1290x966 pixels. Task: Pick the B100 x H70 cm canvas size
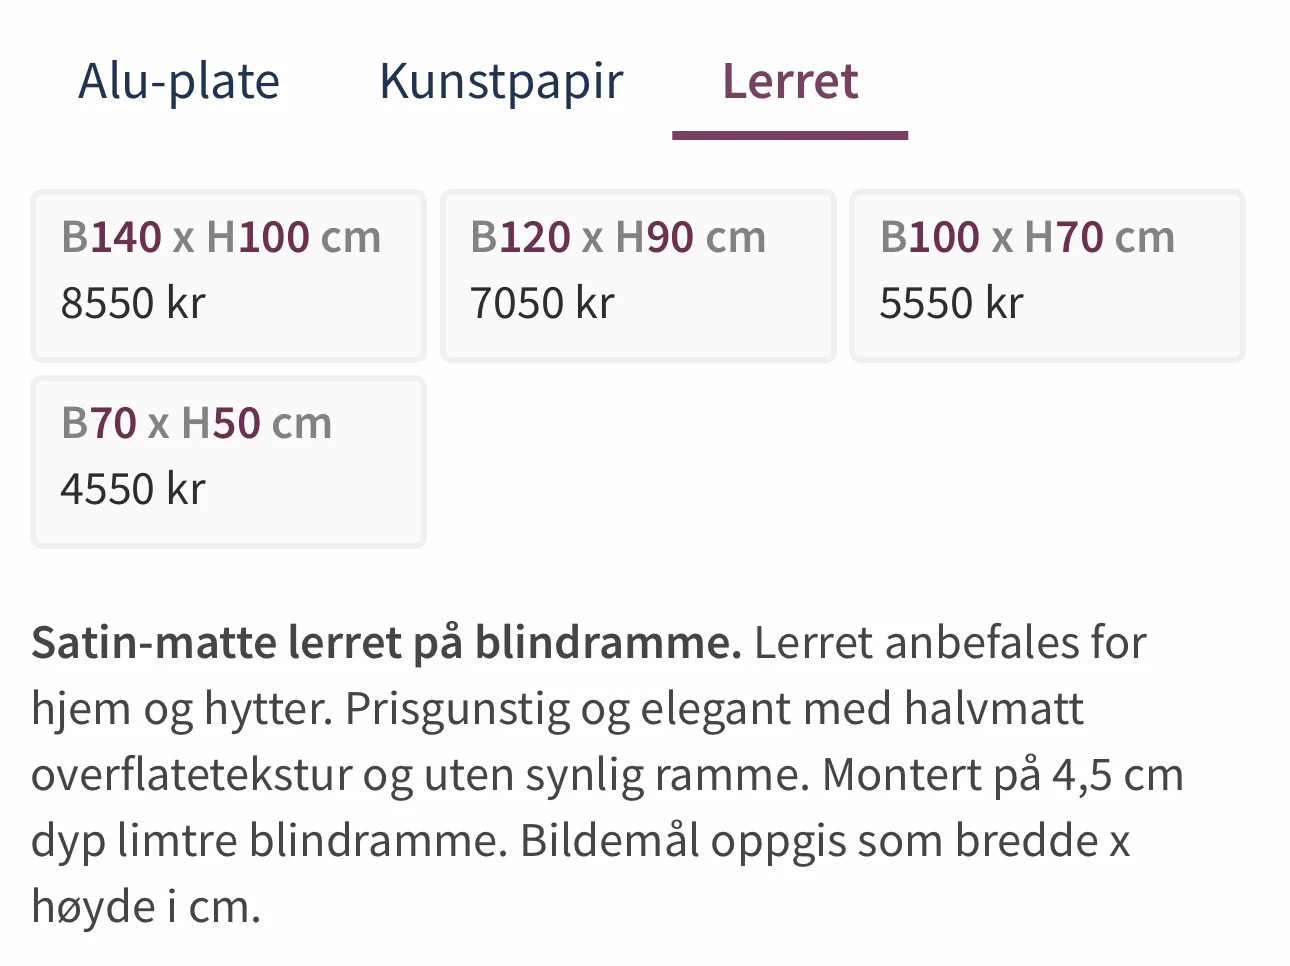click(1047, 275)
